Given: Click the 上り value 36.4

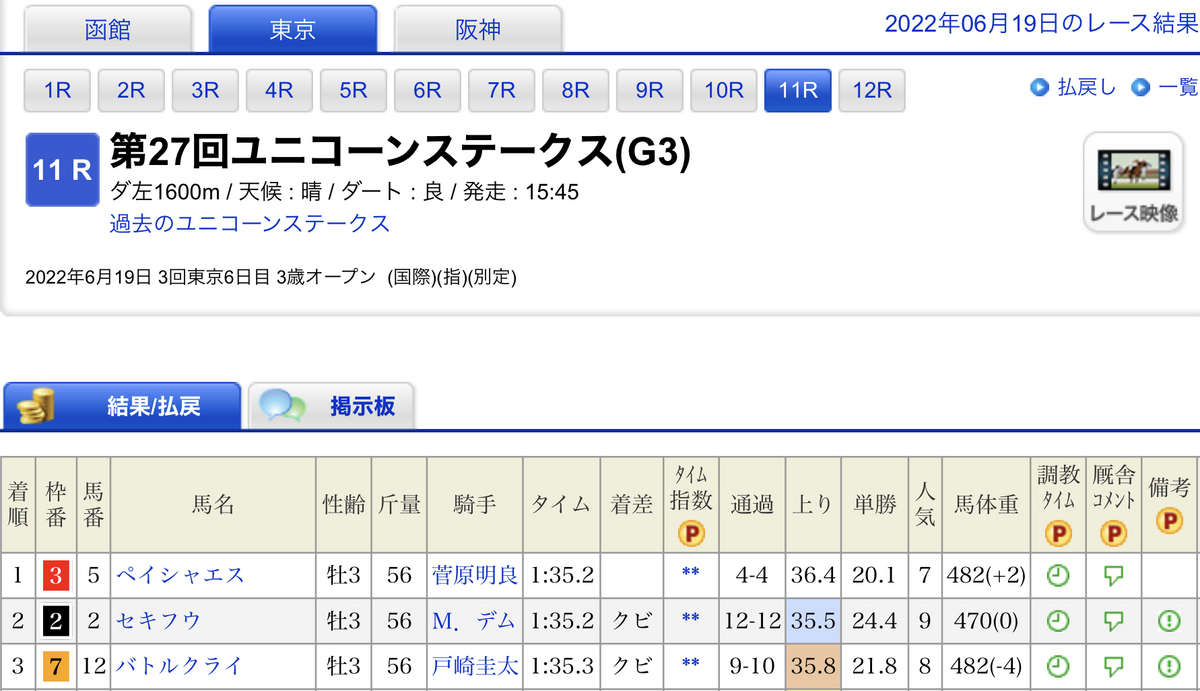Looking at the screenshot, I should tap(813, 576).
